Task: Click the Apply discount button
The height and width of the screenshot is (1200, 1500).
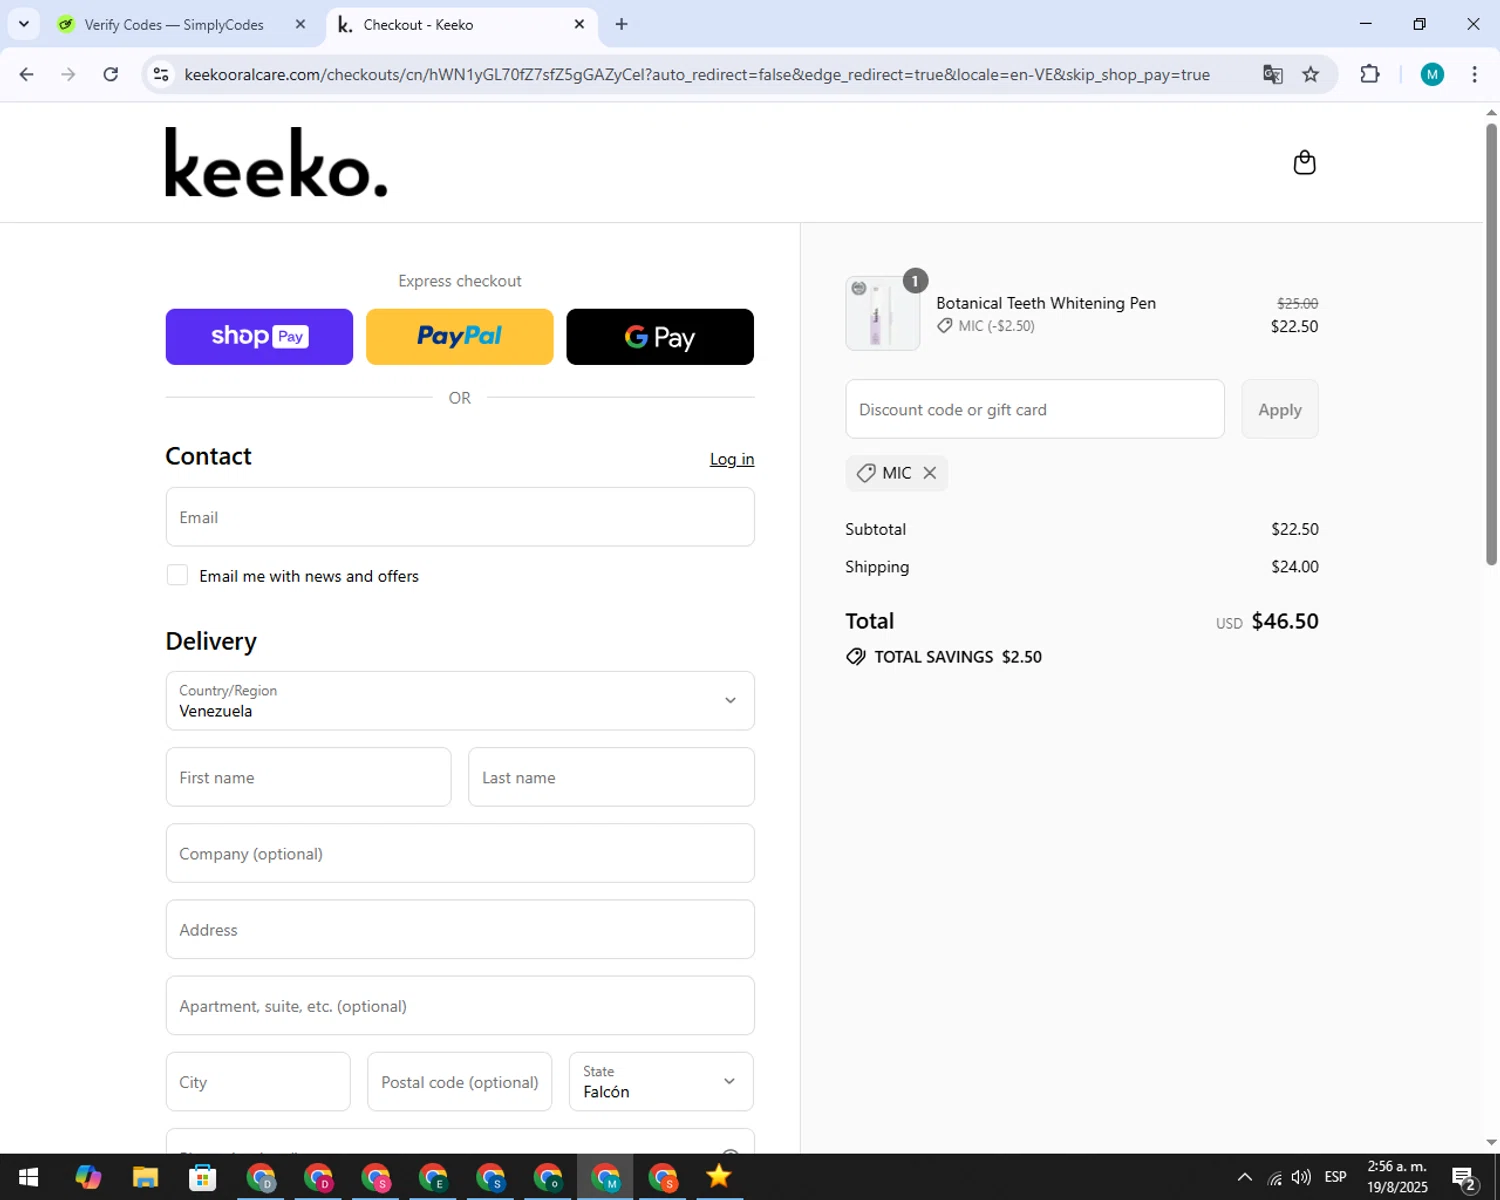Action: [x=1280, y=409]
